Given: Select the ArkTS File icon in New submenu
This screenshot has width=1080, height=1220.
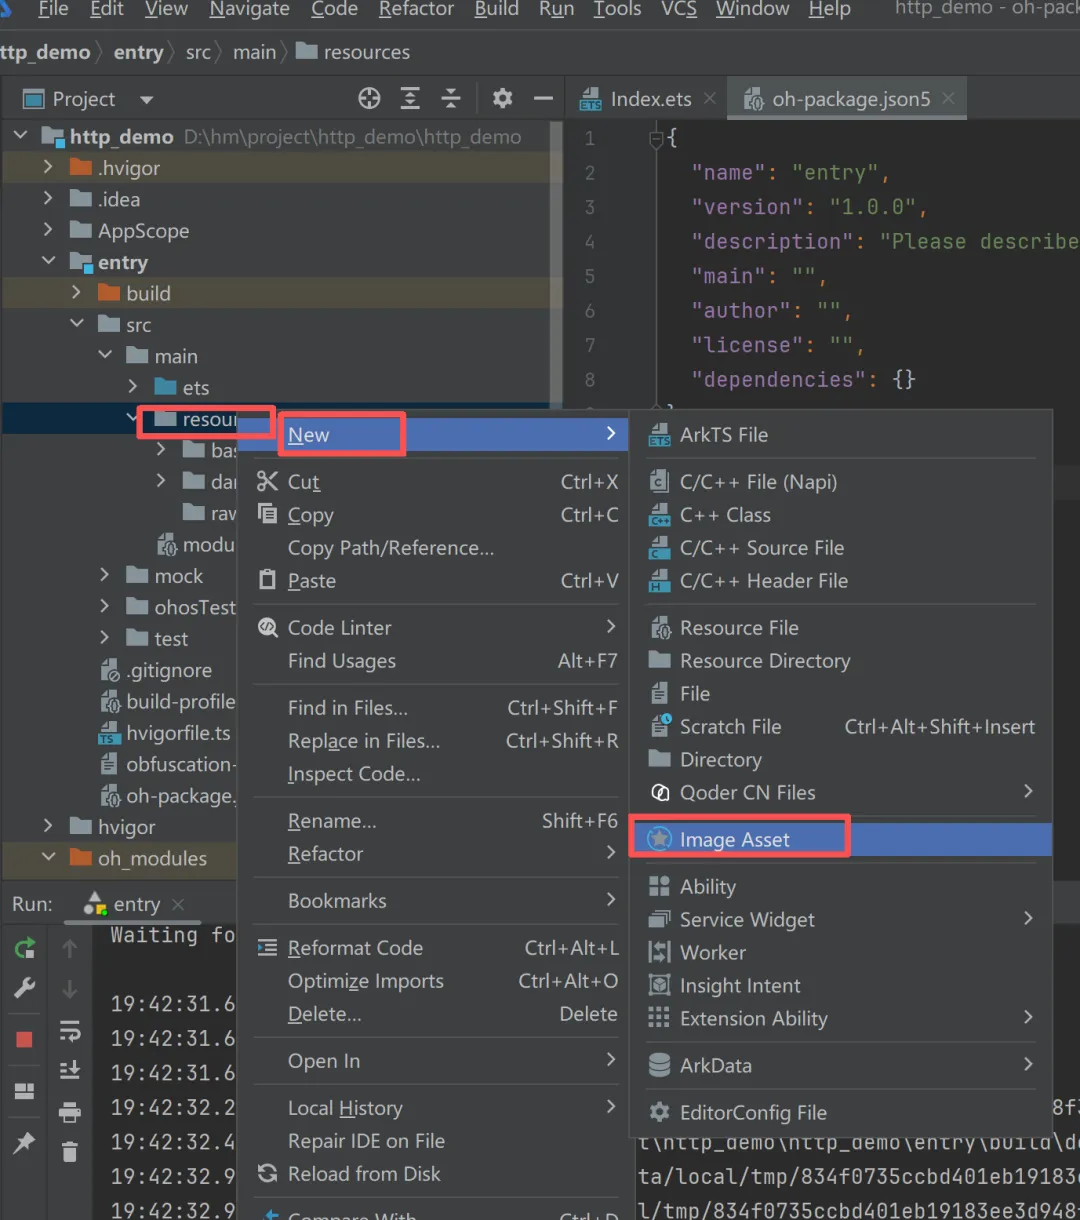Looking at the screenshot, I should [x=659, y=435].
